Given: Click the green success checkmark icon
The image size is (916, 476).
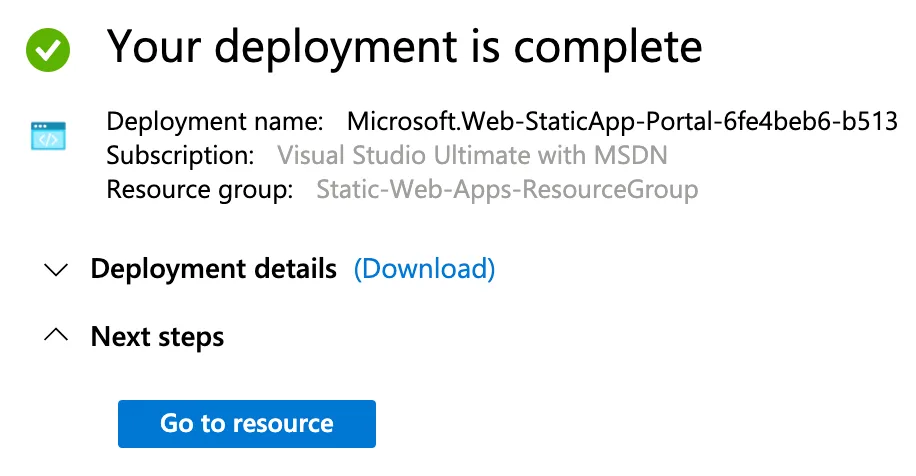Looking at the screenshot, I should click(x=48, y=48).
